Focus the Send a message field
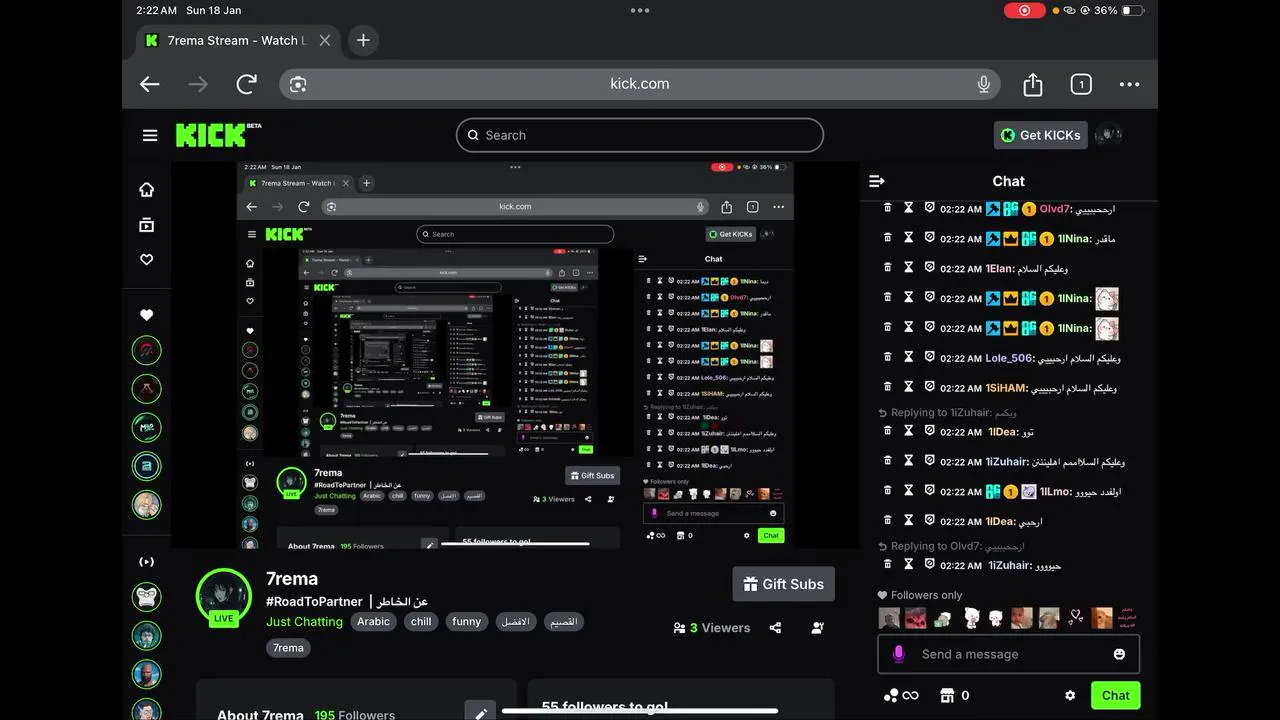Screen dimensions: 1280x720 click(1008, 654)
